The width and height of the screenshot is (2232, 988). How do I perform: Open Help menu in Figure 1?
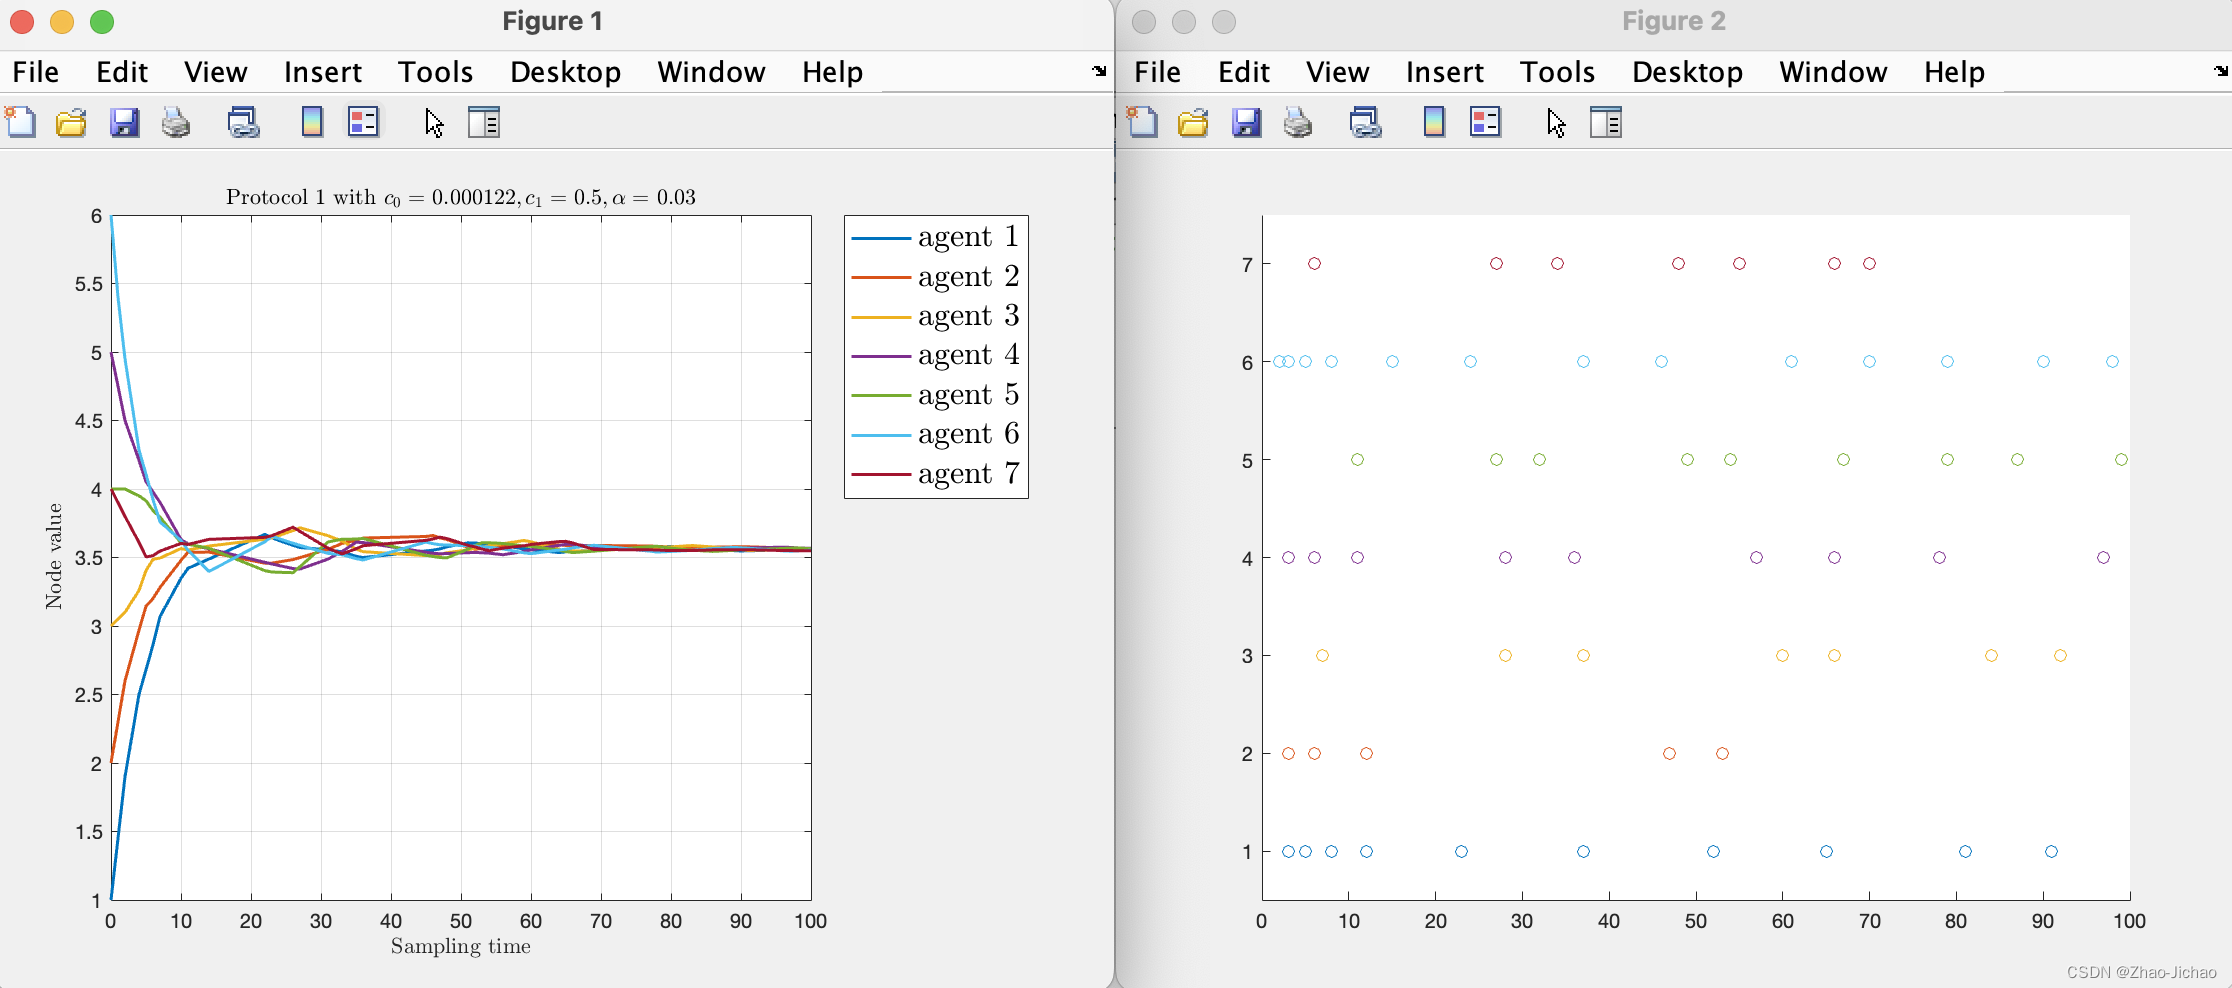[x=833, y=72]
